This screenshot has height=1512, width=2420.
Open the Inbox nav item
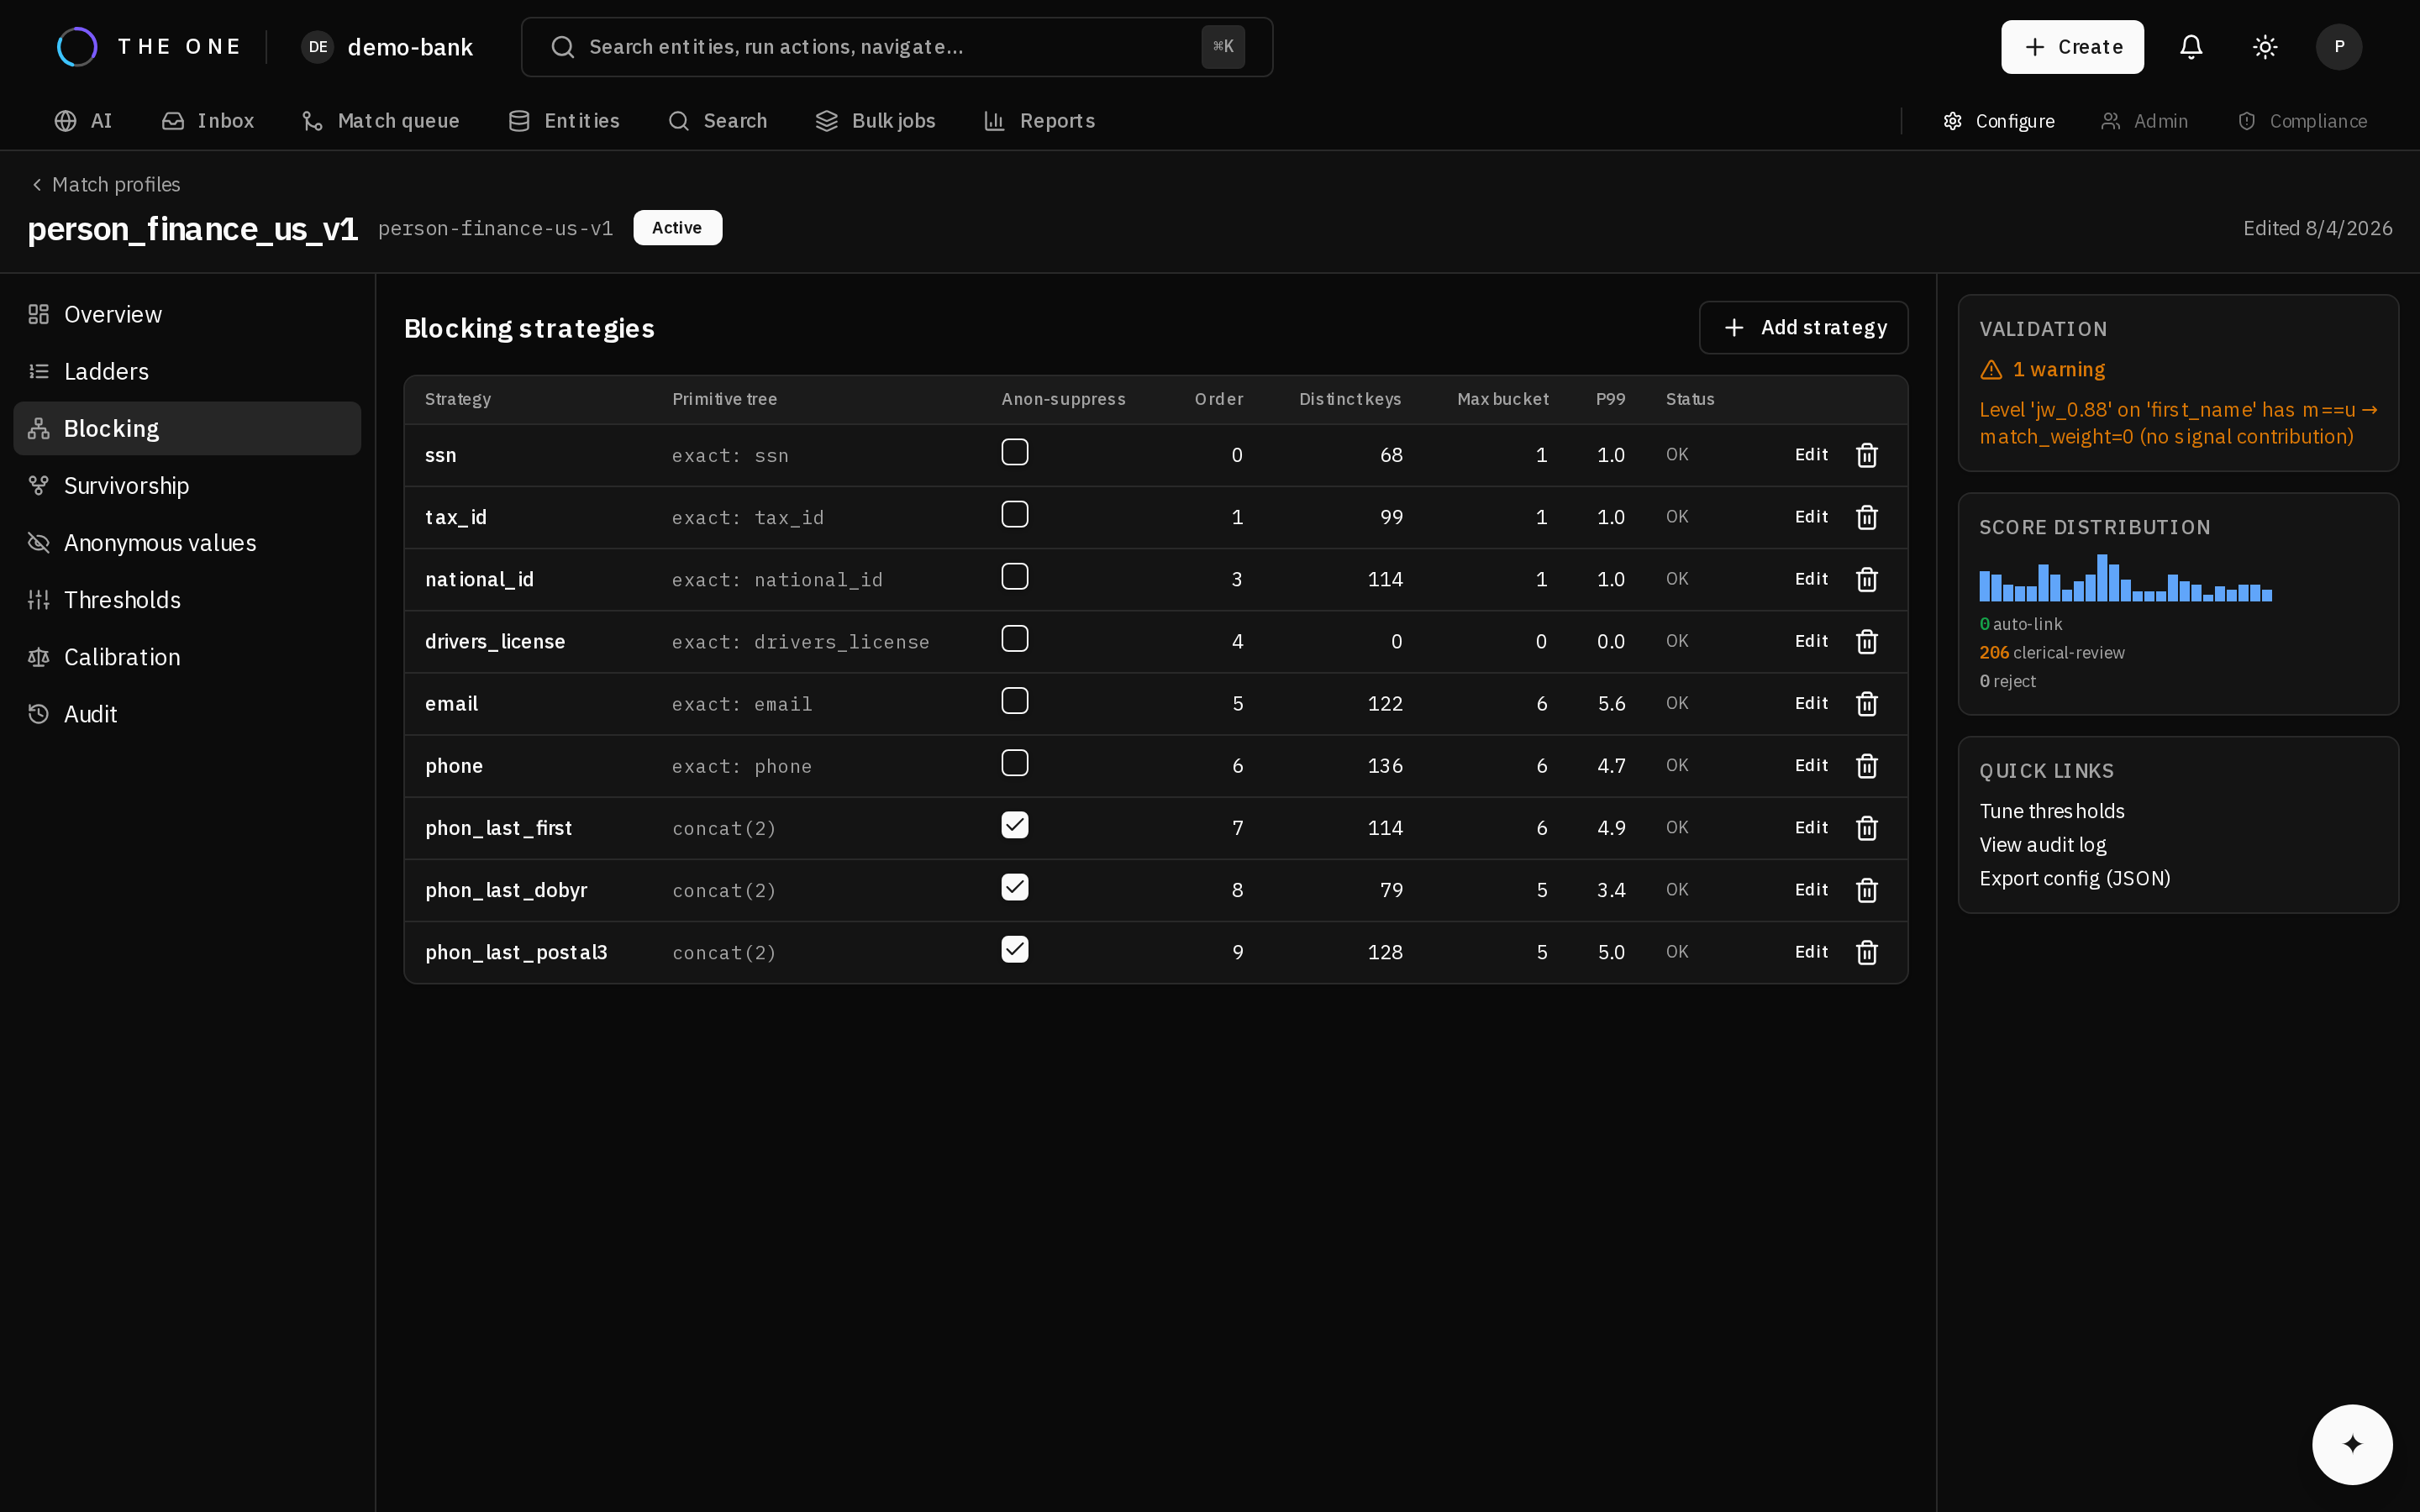[x=208, y=121]
